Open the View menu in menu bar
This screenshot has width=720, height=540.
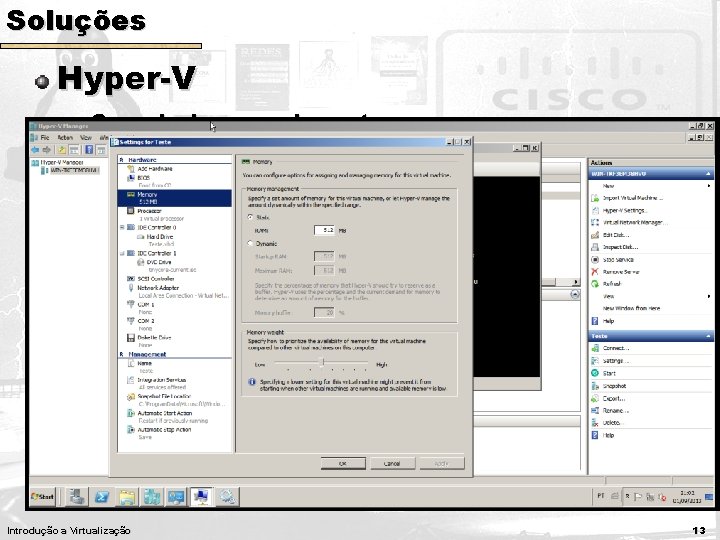86,137
